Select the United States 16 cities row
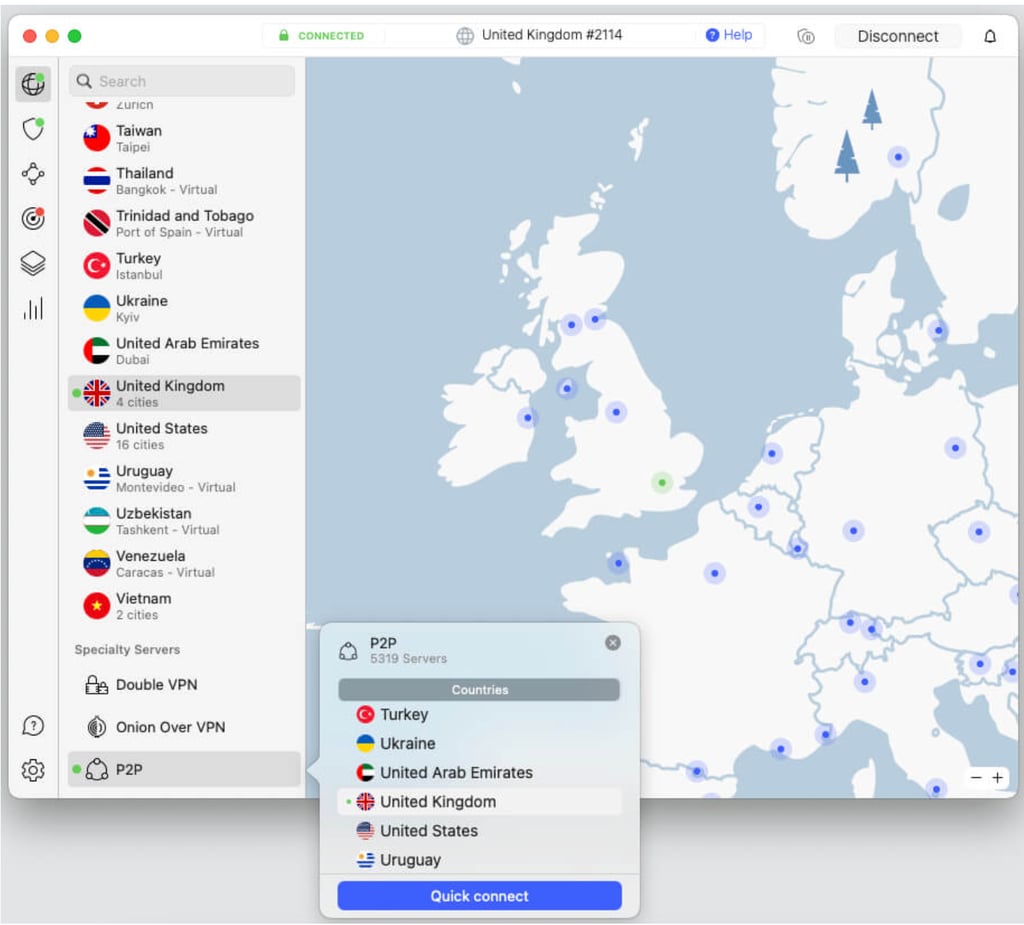1024x925 pixels. tap(184, 436)
